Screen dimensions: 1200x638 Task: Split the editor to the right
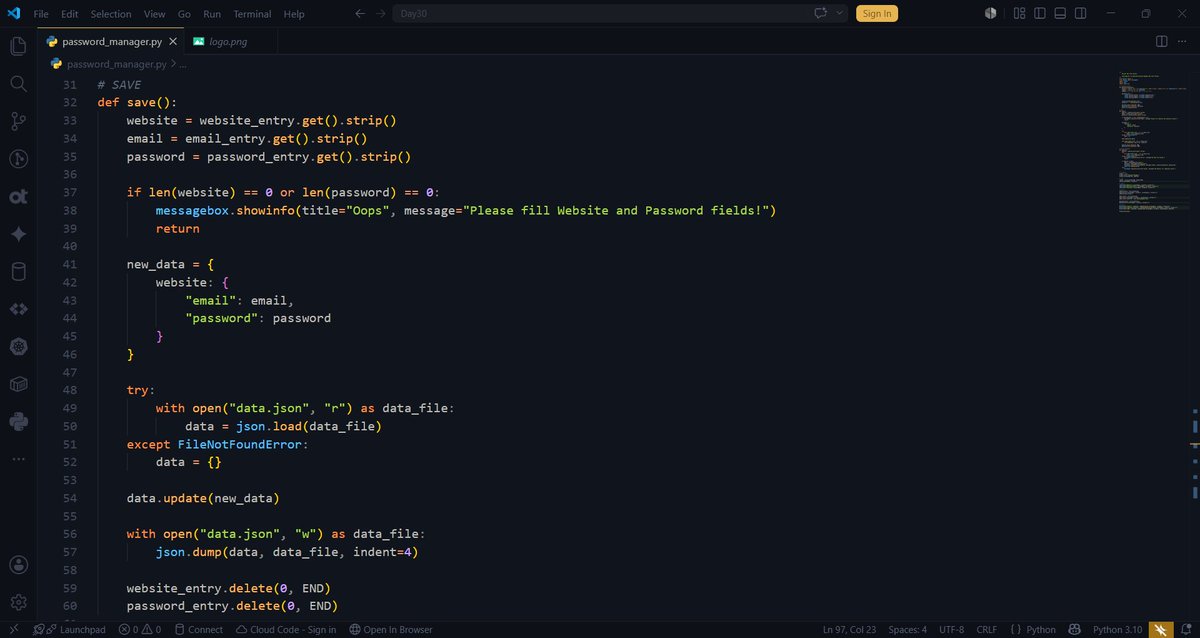(x=1161, y=41)
